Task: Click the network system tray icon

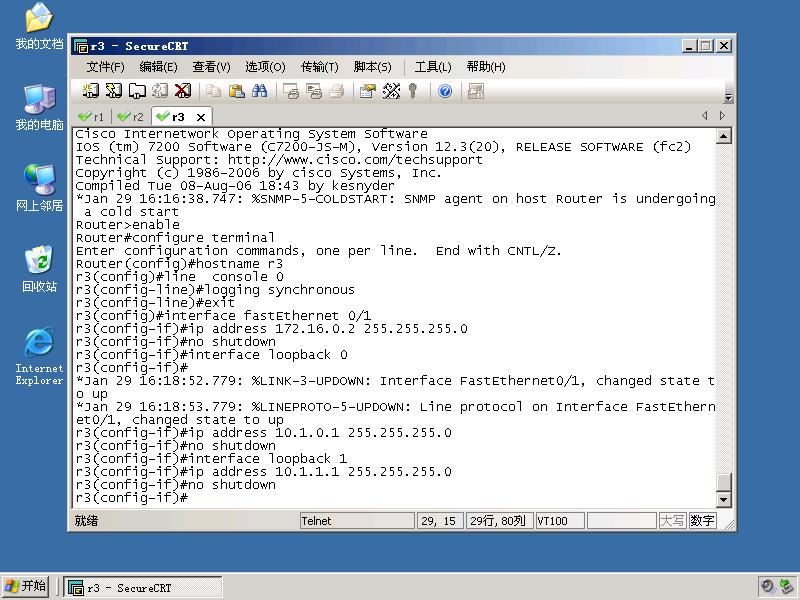Action: (x=787, y=586)
